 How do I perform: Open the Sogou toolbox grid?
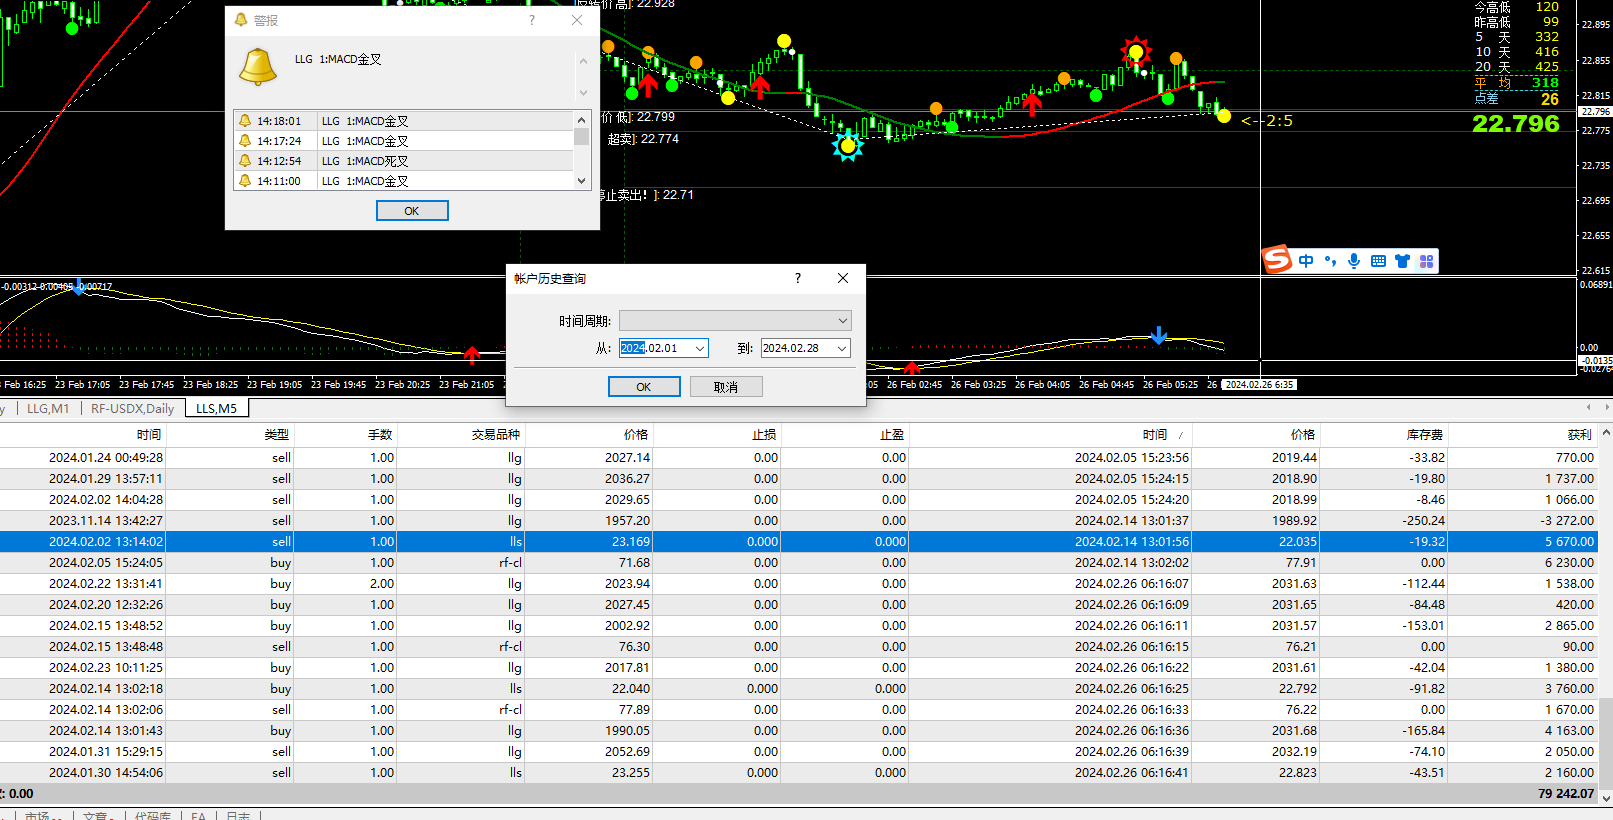(x=1426, y=261)
